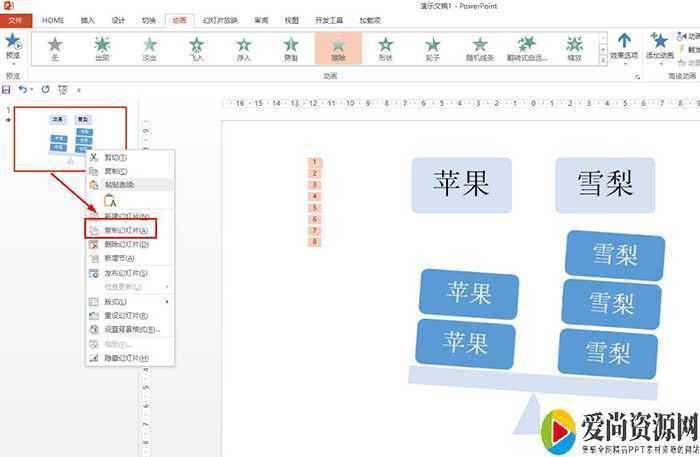Click the red 文件 file button
This screenshot has height=457, width=700.
point(16,20)
